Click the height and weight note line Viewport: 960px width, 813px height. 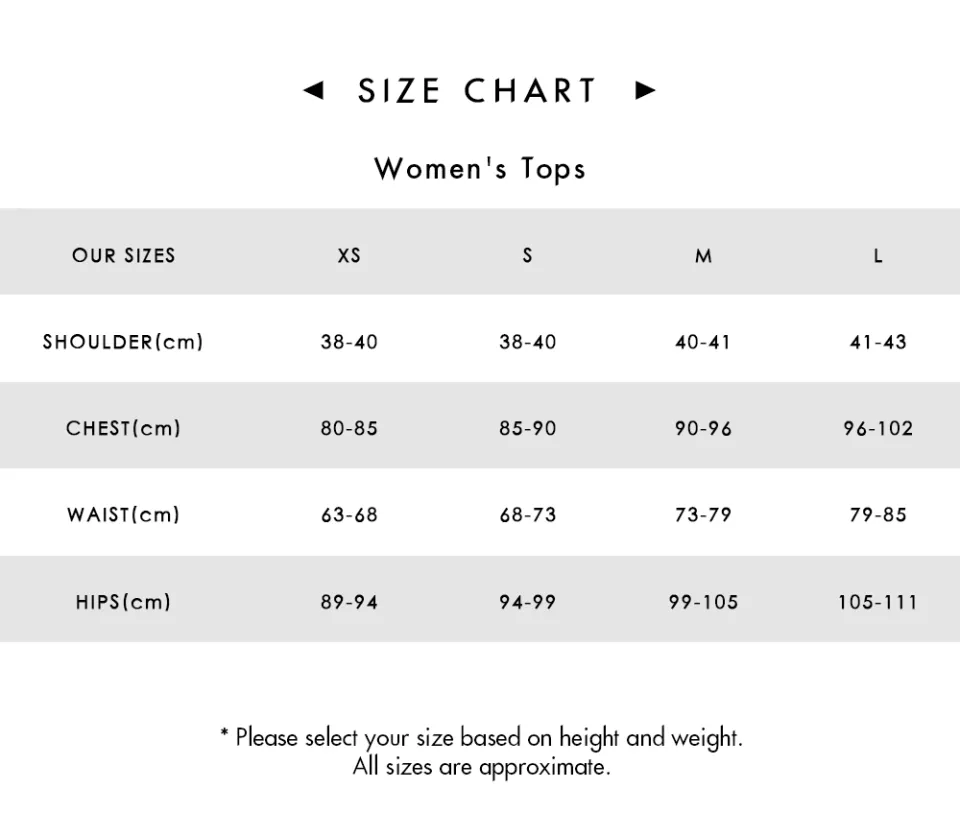(x=481, y=738)
